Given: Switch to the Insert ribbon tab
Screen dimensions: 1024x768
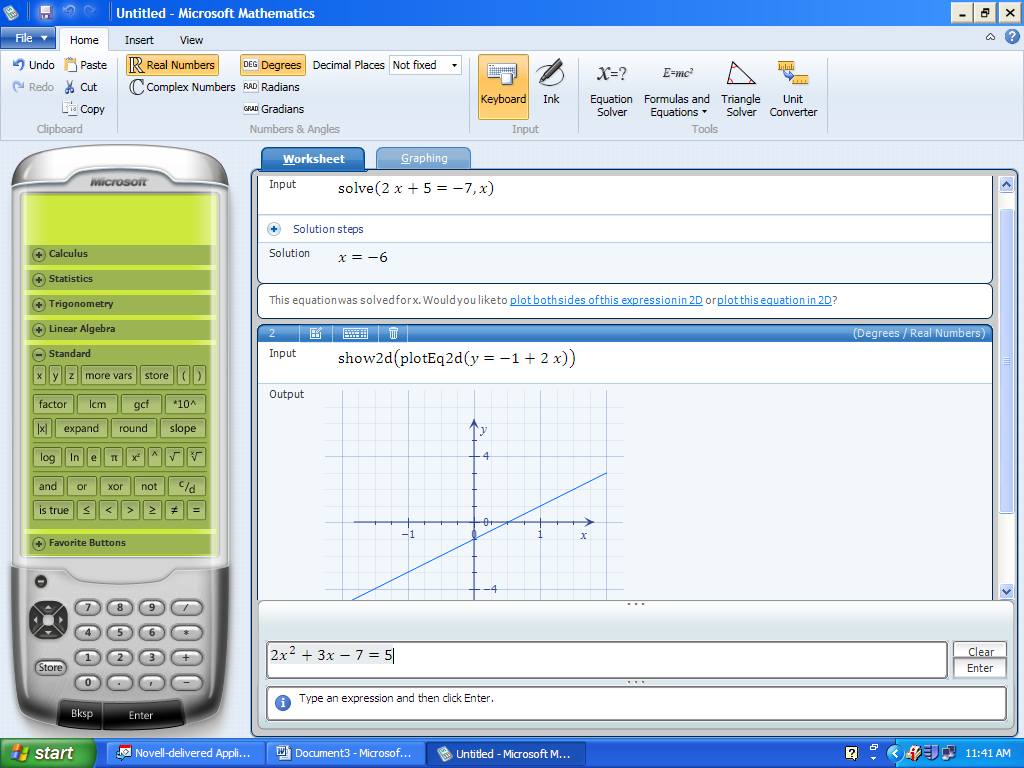Looking at the screenshot, I should pos(139,40).
